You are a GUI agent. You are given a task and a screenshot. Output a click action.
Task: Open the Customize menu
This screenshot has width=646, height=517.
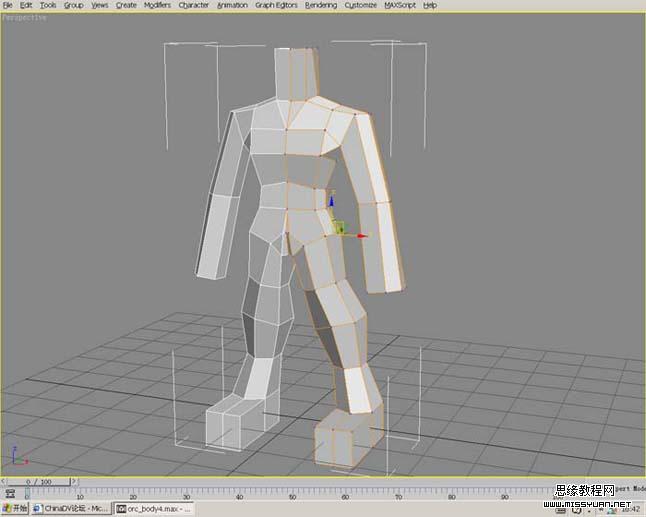coord(360,5)
